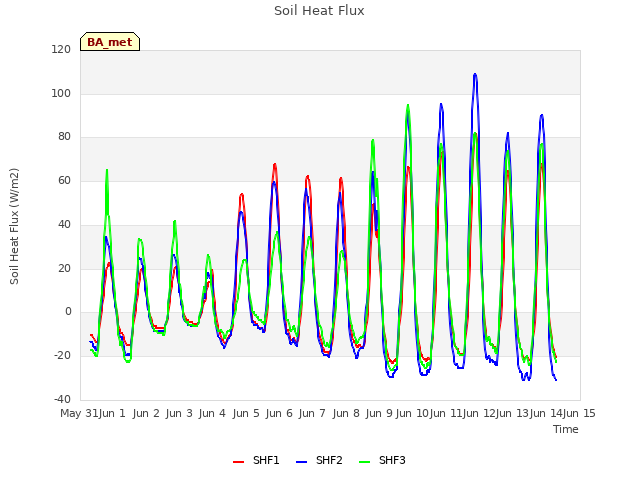Click the May 31 x-axis tick label
The image size is (640, 480).
tap(79, 413)
